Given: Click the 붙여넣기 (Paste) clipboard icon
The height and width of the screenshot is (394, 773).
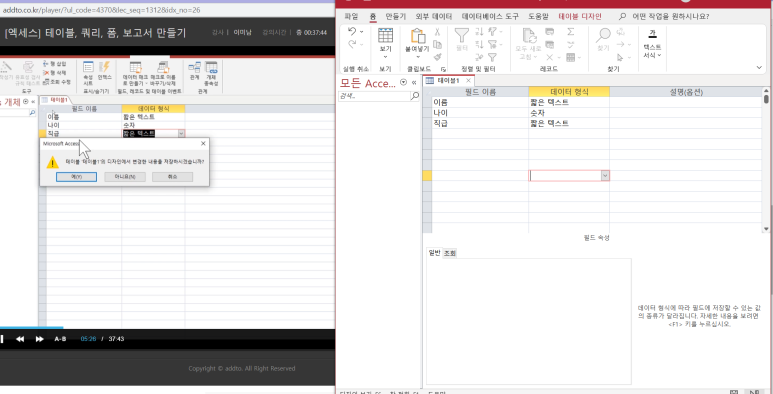Looking at the screenshot, I should (418, 36).
